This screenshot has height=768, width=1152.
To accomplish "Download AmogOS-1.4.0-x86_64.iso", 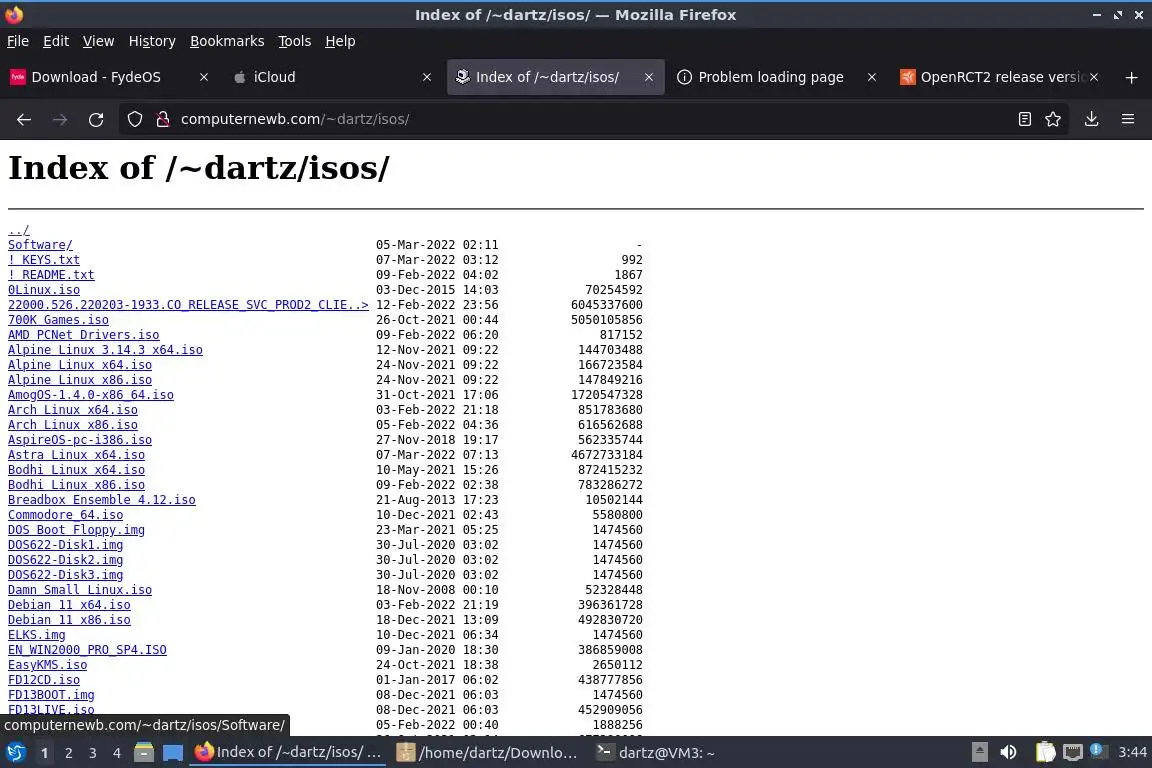I will (x=91, y=395).
